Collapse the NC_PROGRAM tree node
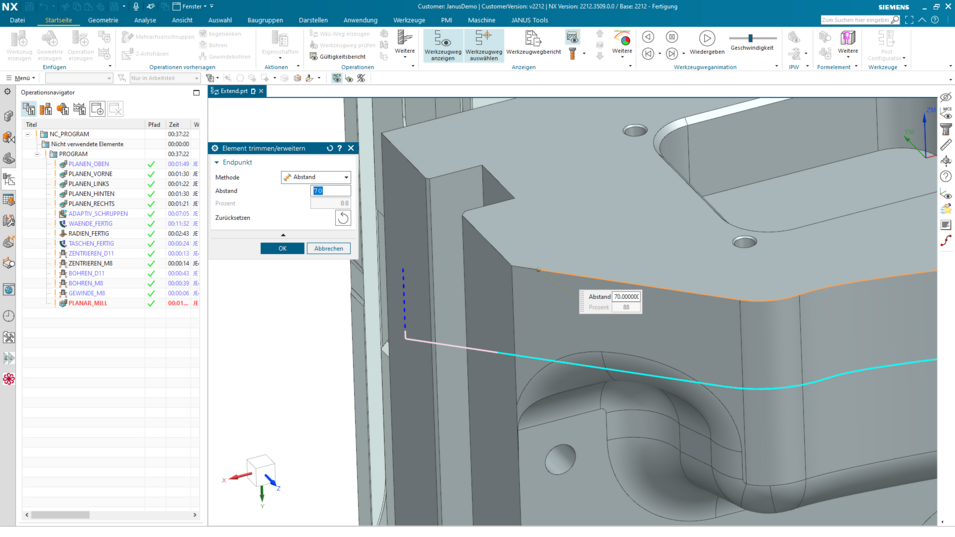The width and height of the screenshot is (955, 537). pyautogui.click(x=28, y=134)
